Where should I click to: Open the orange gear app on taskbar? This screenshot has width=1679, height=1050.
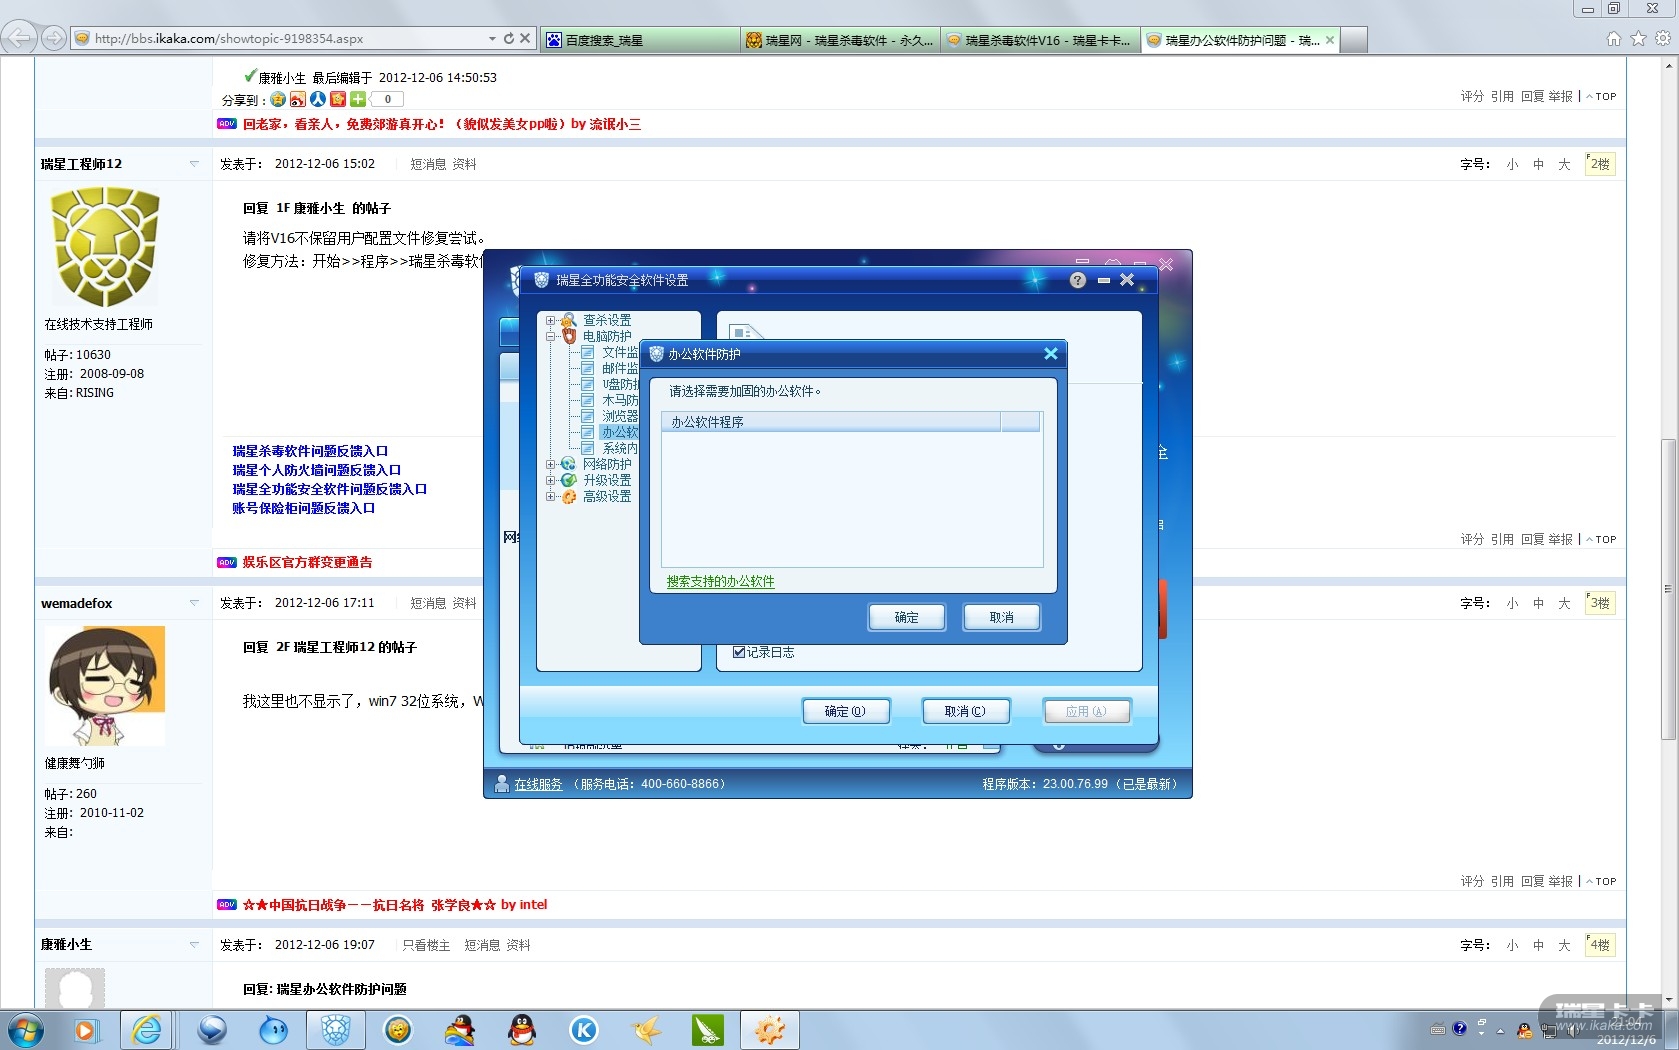[770, 1030]
